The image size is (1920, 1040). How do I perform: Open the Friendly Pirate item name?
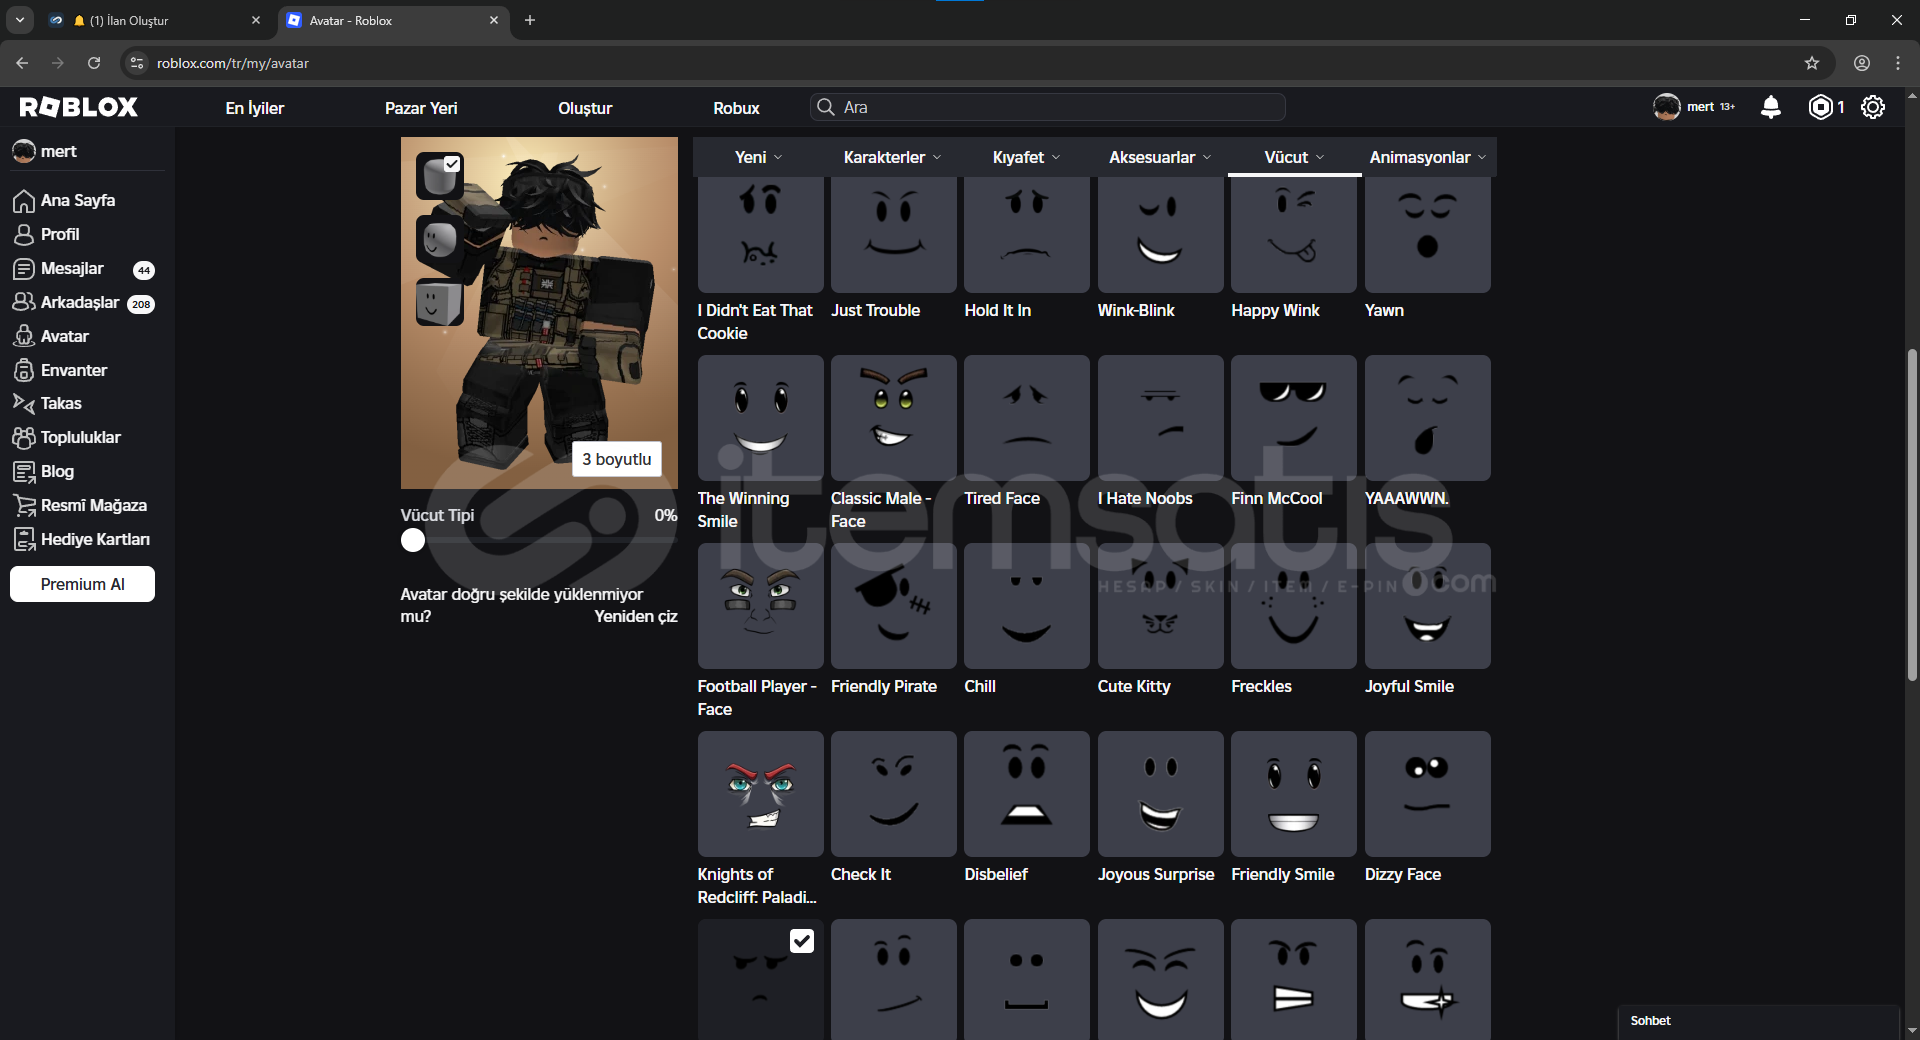884,686
